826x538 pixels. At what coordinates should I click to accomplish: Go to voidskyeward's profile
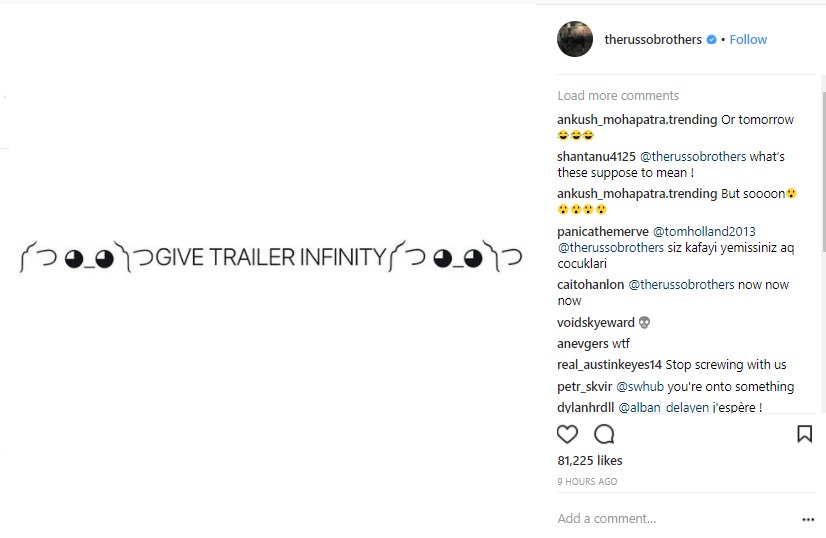click(x=594, y=323)
